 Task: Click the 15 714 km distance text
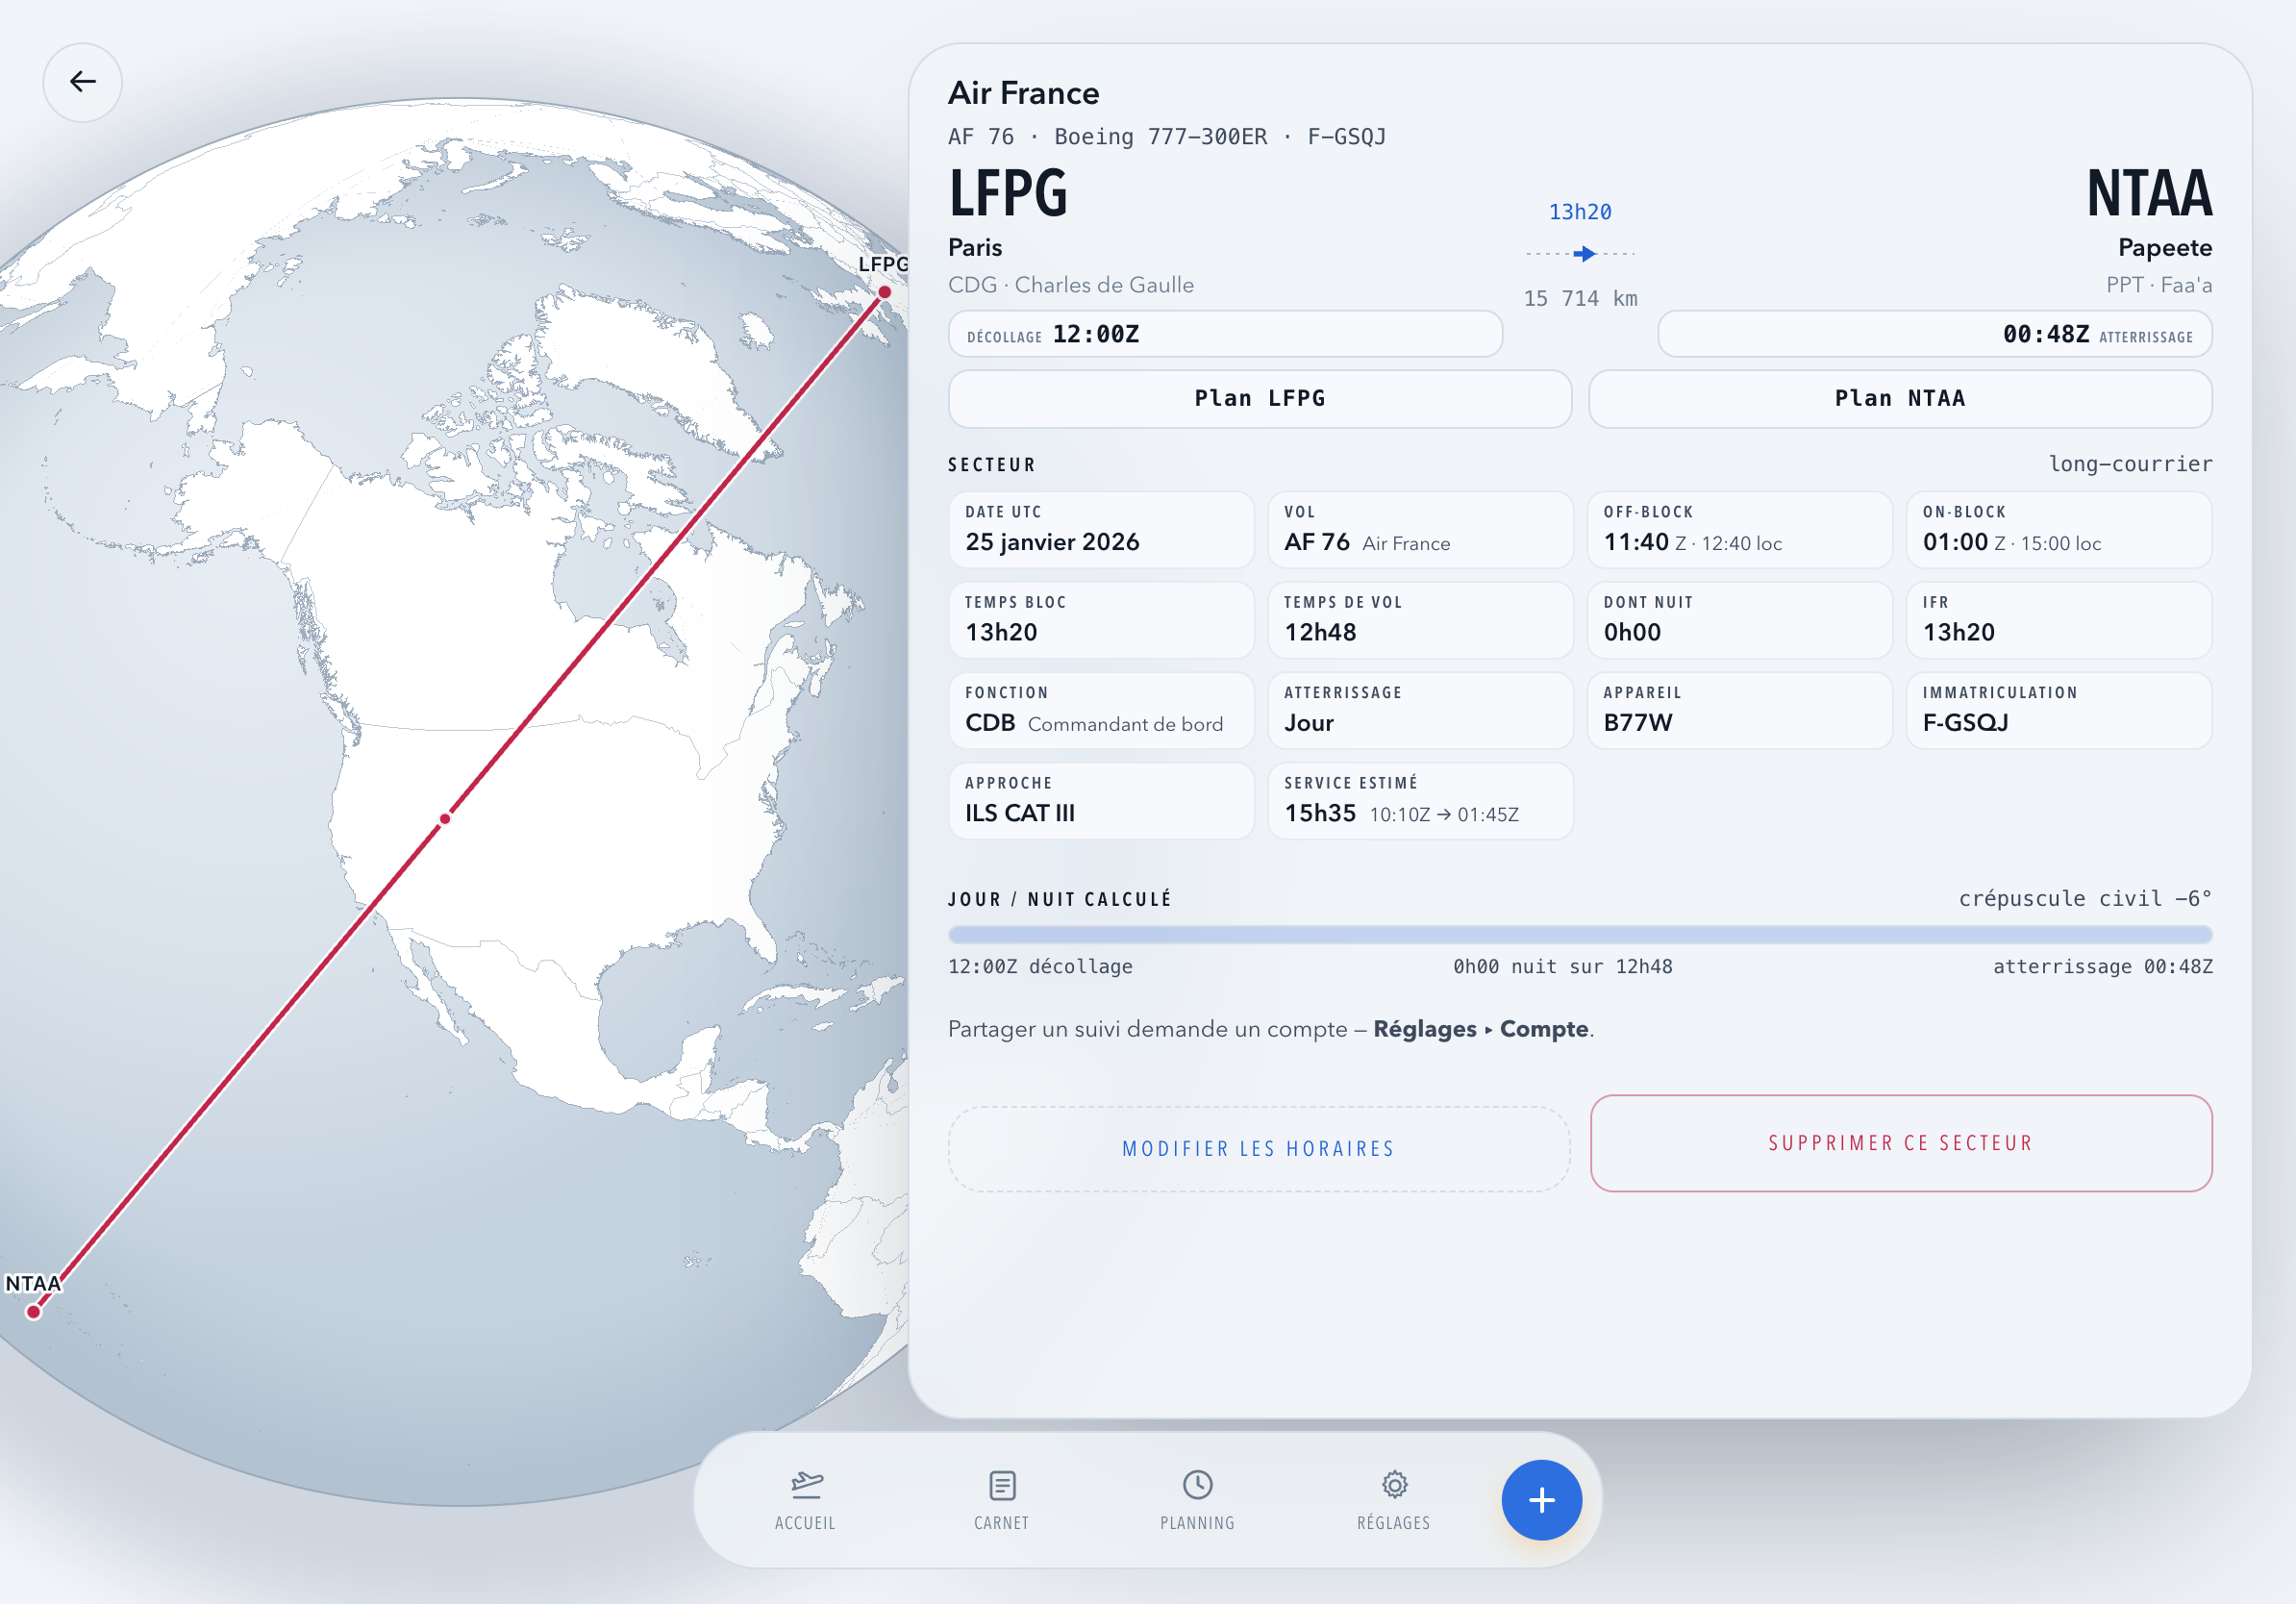1580,298
